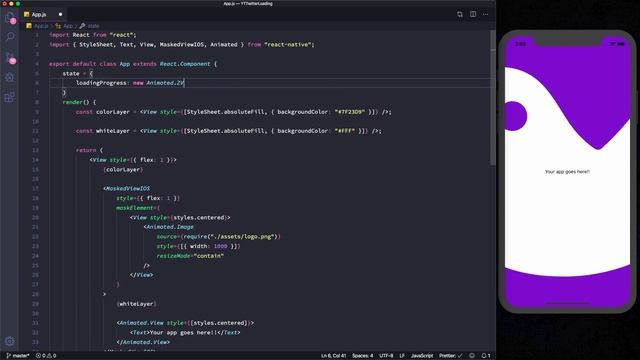Click the feedback smiley icon in the status bar

[472, 356]
